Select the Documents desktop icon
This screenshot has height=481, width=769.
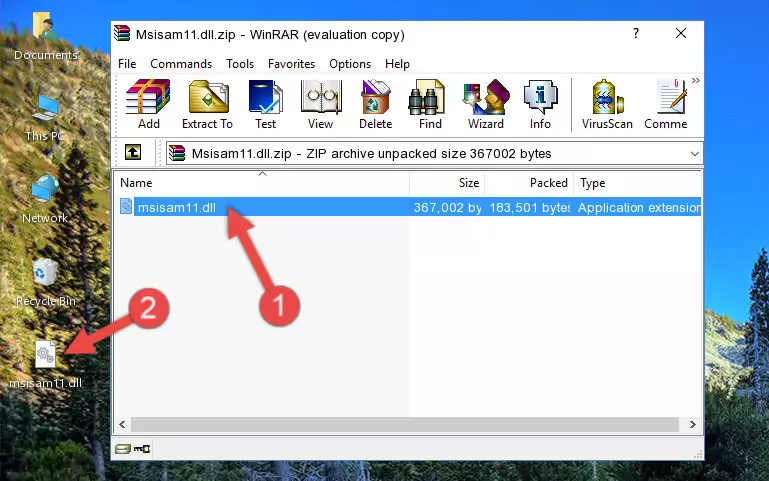coord(45,35)
